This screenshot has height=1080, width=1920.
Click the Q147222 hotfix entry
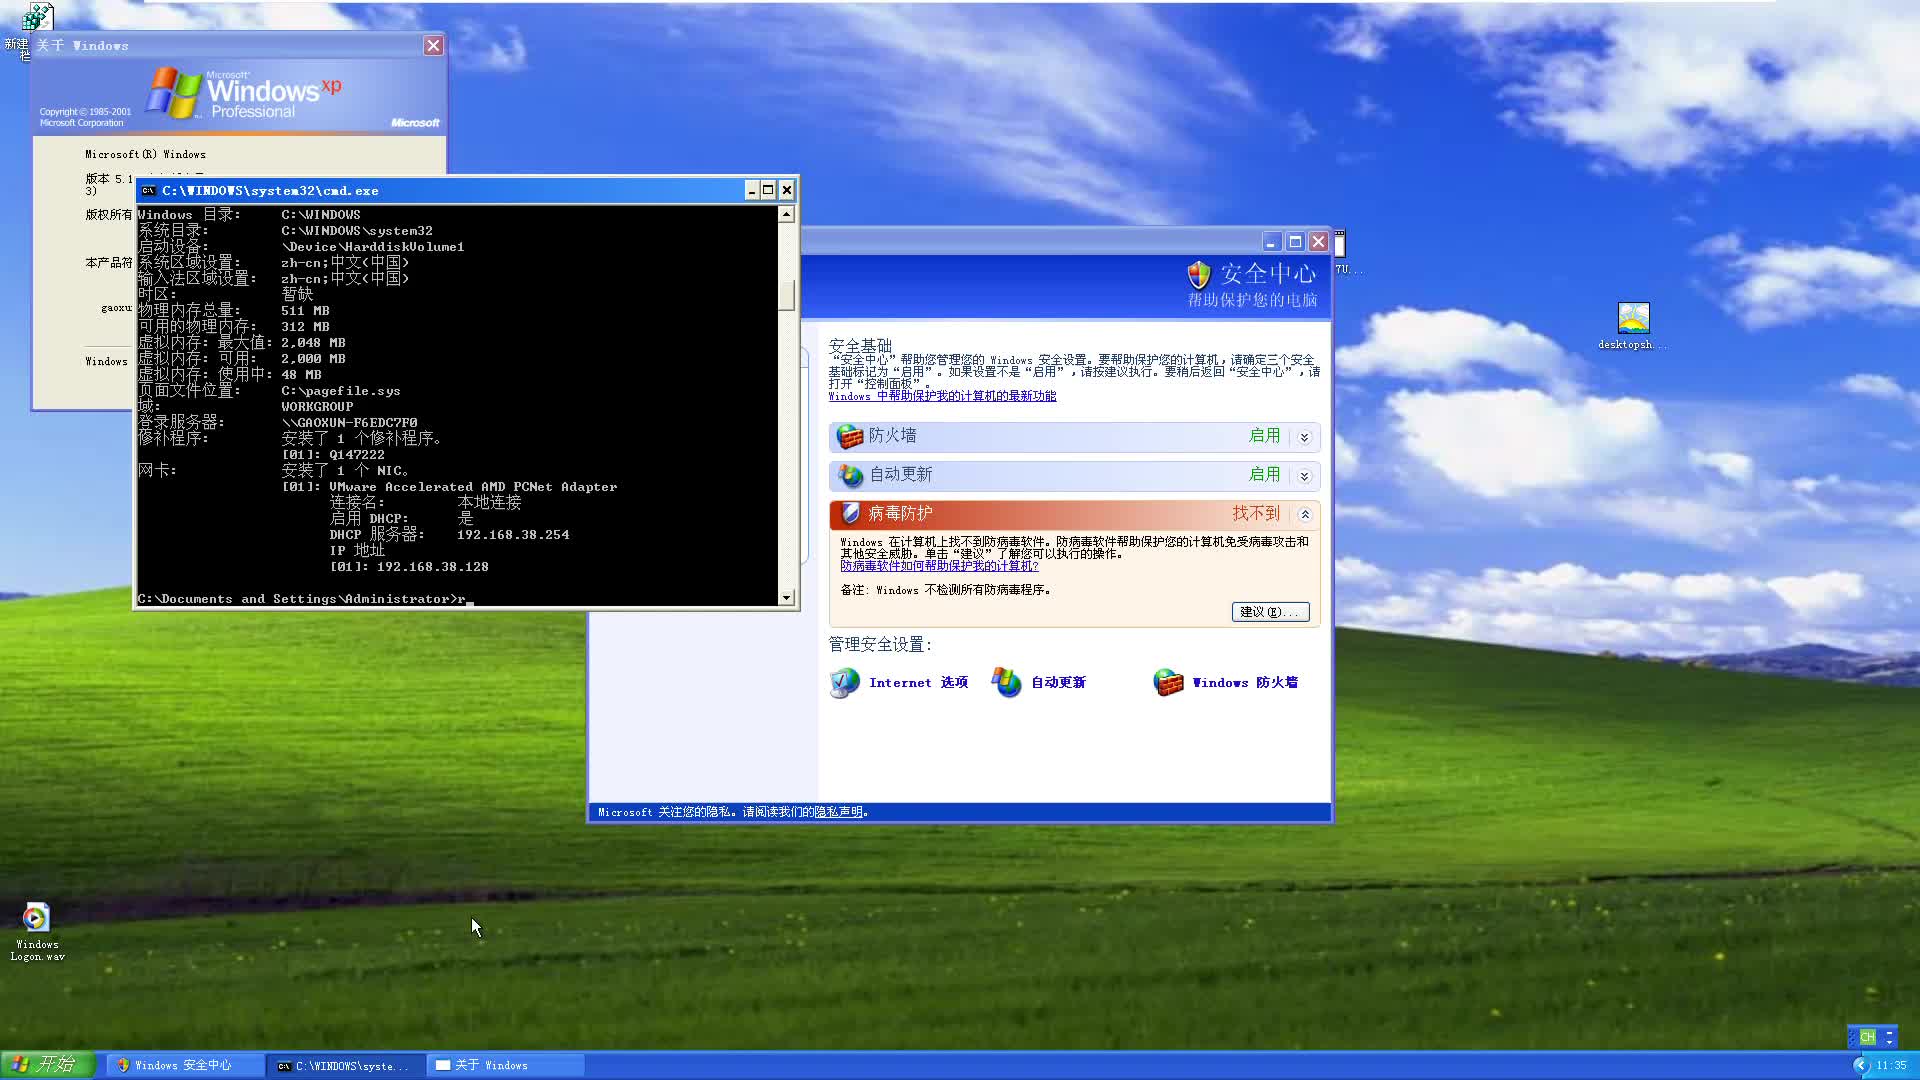(333, 455)
